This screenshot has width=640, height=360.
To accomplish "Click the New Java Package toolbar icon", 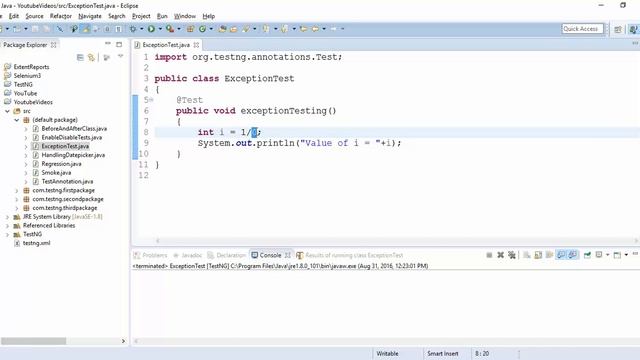I will coord(190,29).
